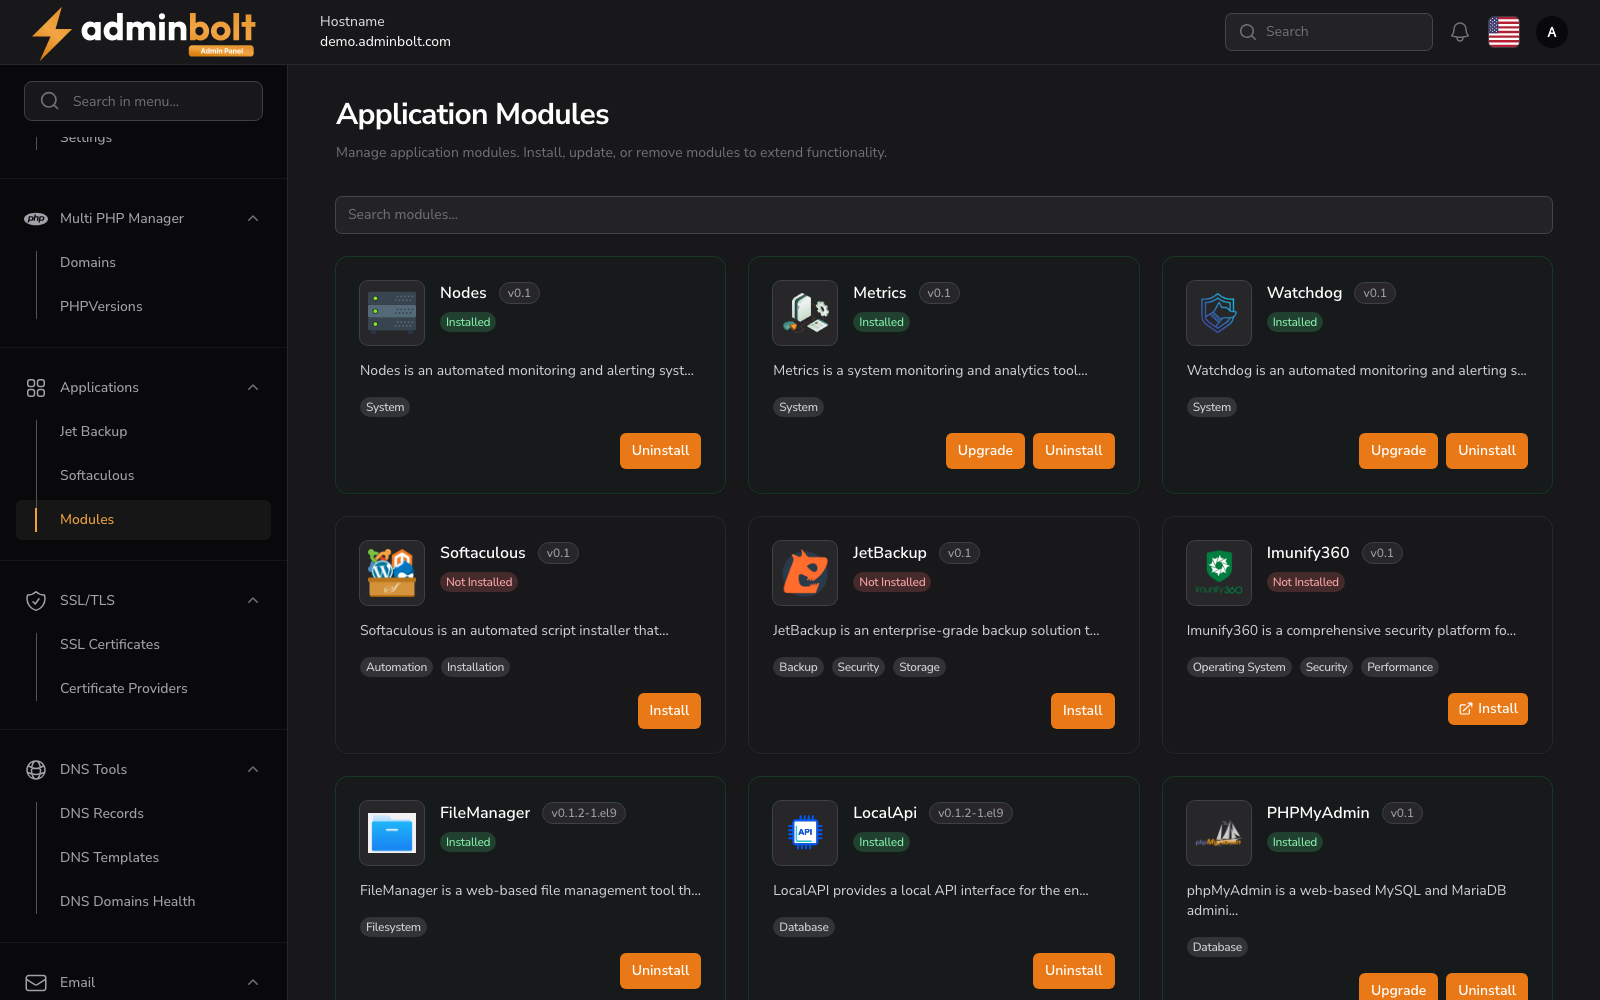Click the Softaculous module icon
Viewport: 1600px width, 1000px height.
click(392, 573)
